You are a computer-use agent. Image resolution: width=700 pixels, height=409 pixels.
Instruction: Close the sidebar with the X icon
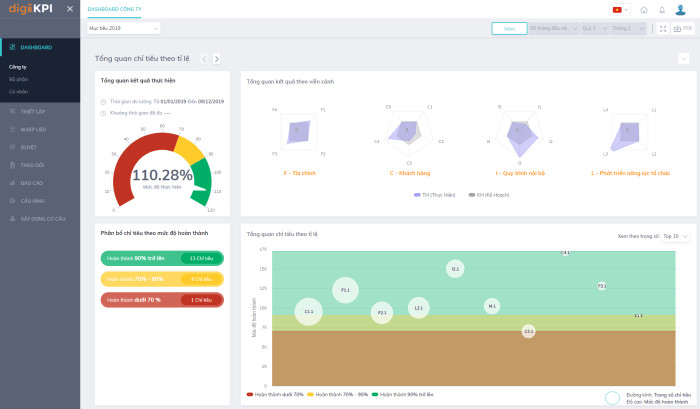tap(69, 9)
